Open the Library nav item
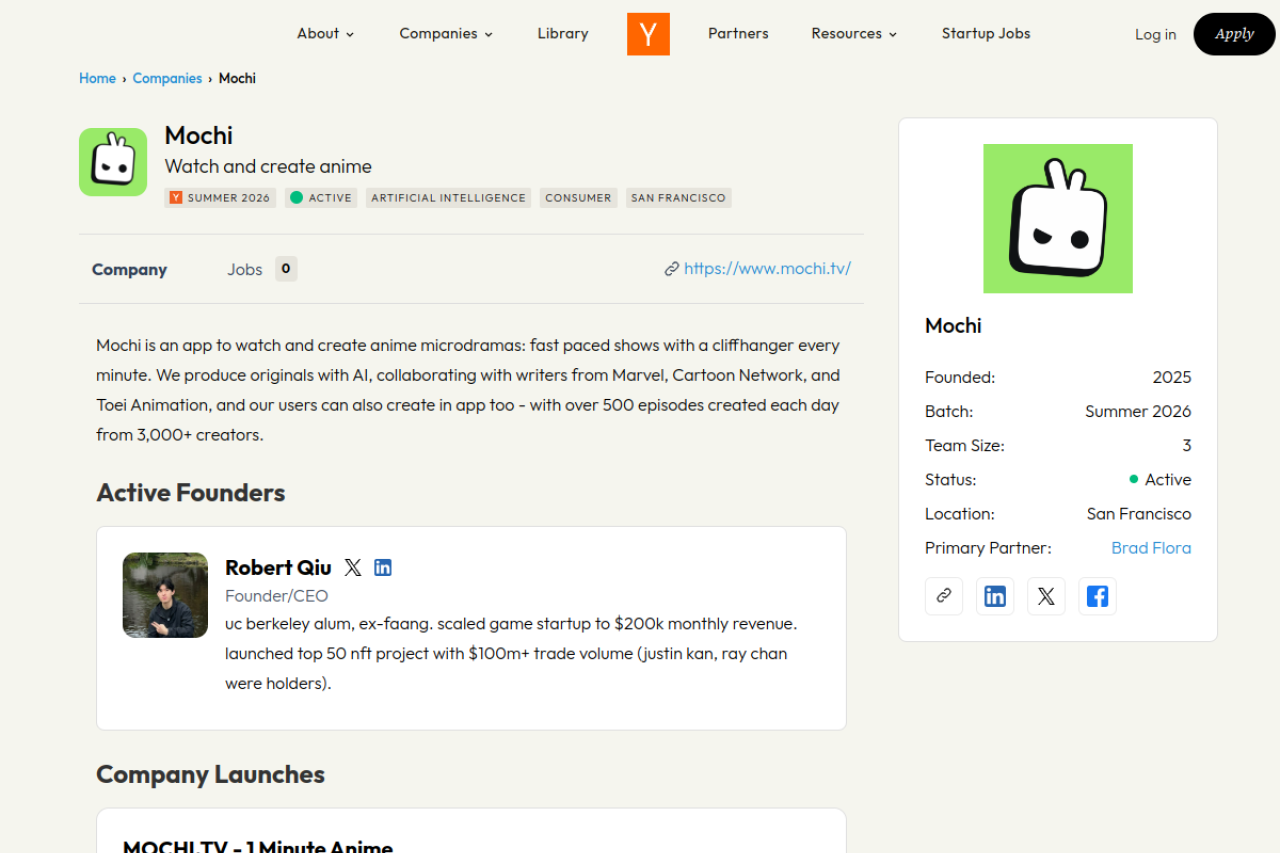Image resolution: width=1280 pixels, height=853 pixels. pyautogui.click(x=563, y=34)
